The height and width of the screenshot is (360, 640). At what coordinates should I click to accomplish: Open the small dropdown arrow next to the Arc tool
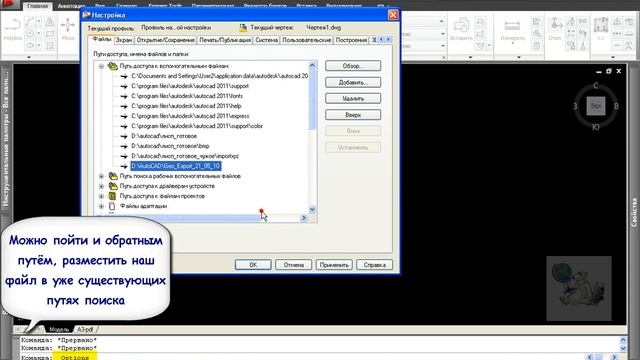(39, 22)
